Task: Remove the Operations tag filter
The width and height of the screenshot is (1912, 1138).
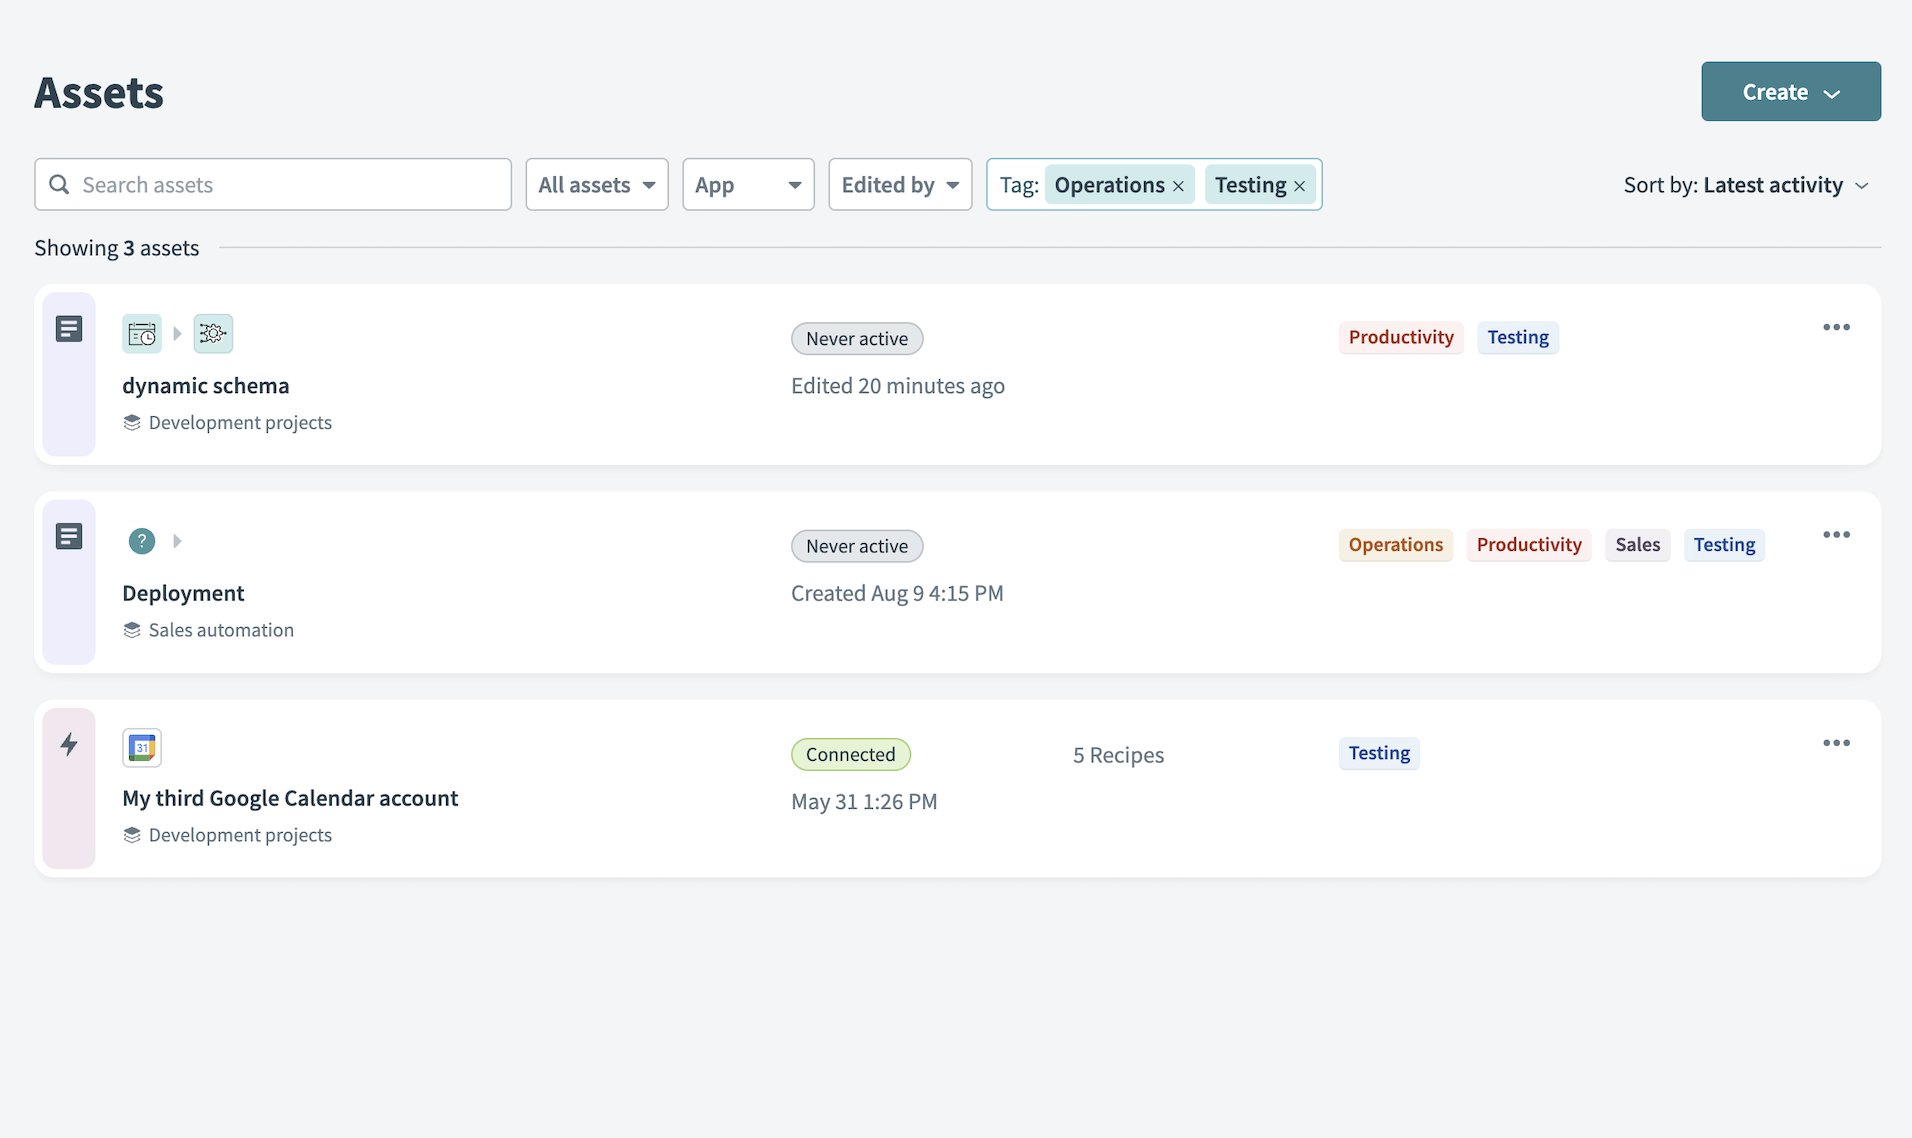Action: tap(1178, 186)
